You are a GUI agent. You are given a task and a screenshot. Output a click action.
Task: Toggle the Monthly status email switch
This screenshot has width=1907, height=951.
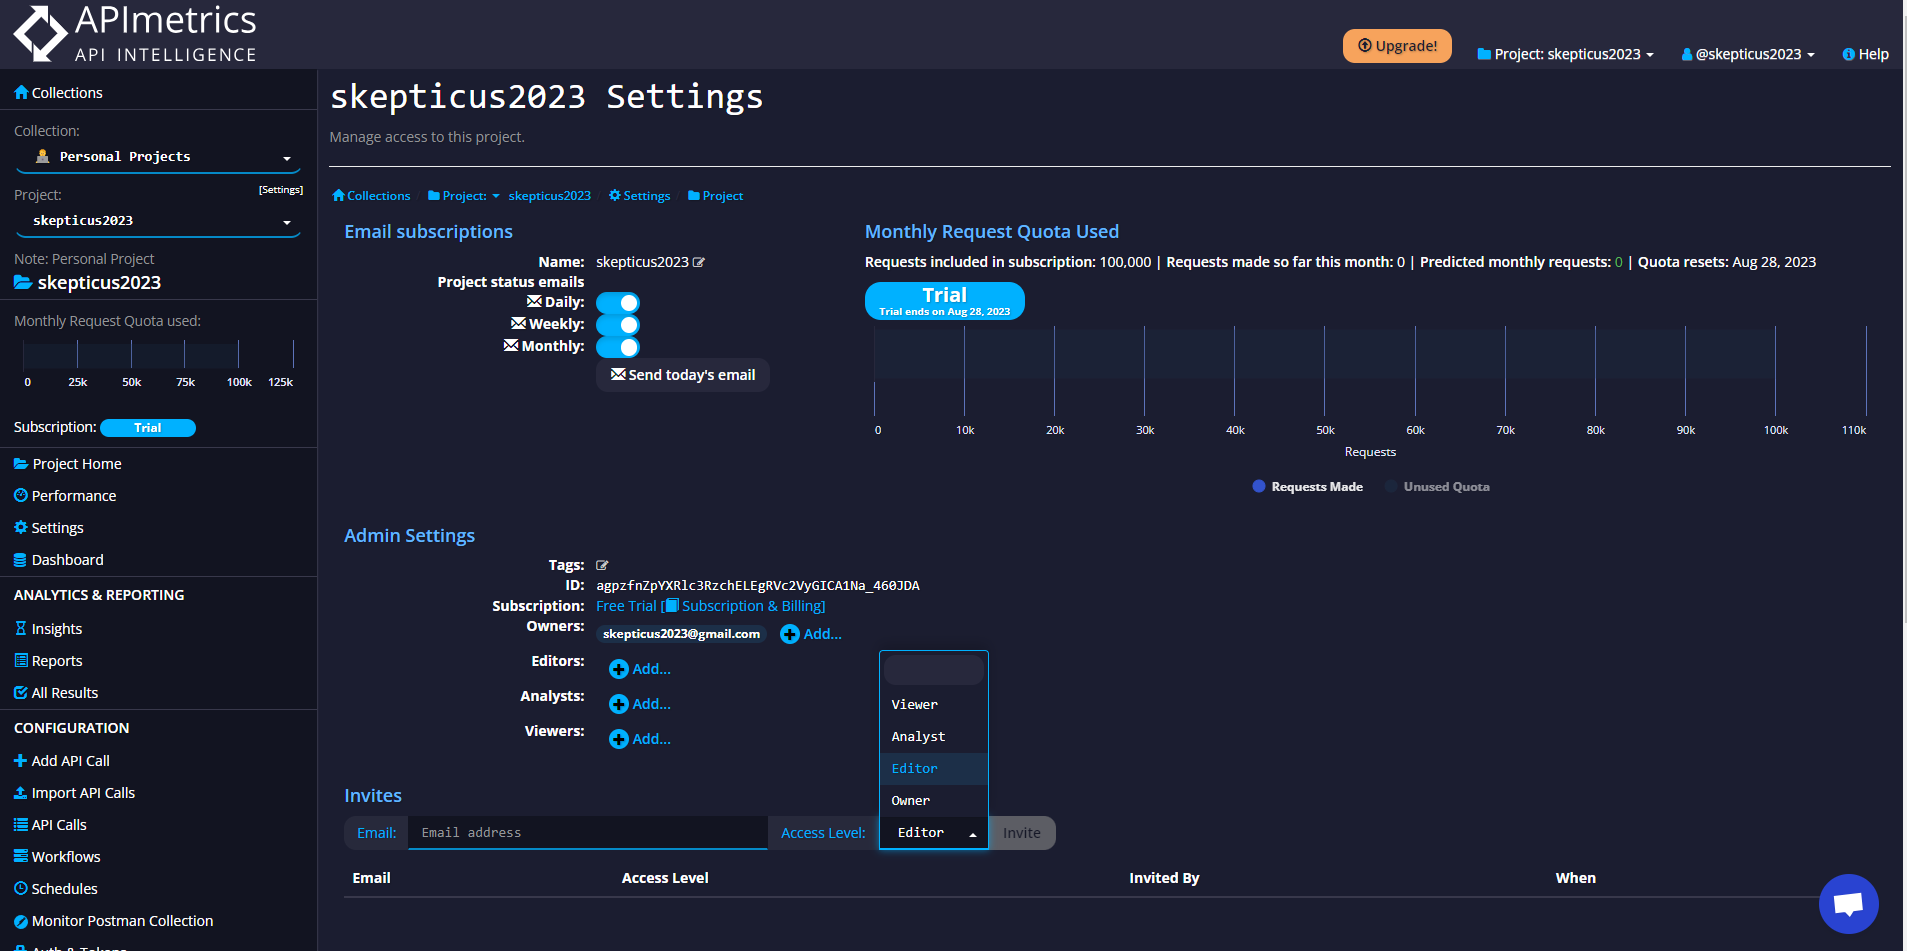(618, 347)
